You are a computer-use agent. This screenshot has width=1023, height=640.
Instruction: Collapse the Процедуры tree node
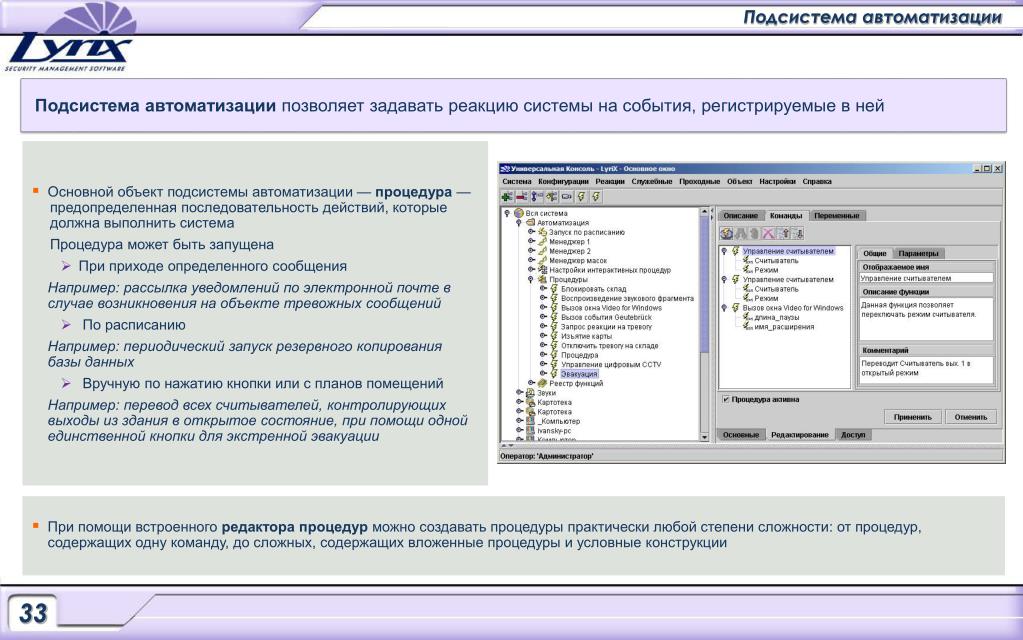(x=531, y=279)
